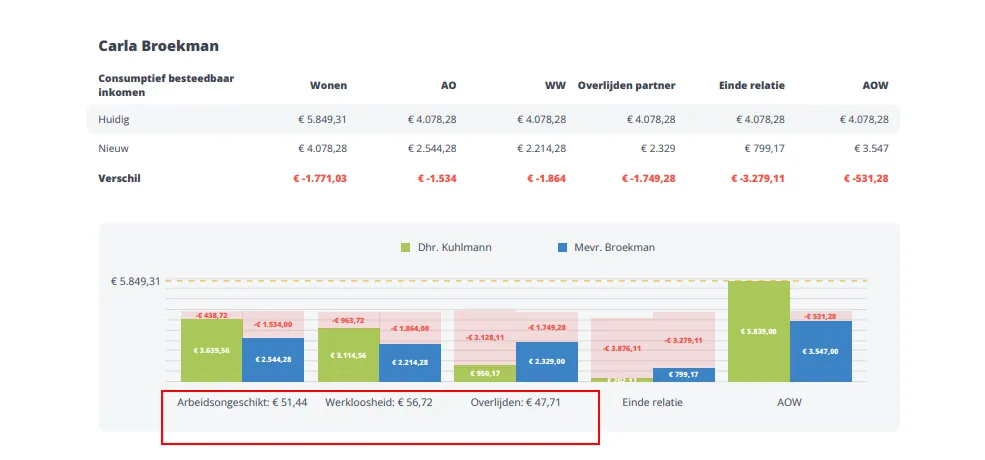Click the red shortfall label -€ 3.876,11
Viewport: 985px width, 460px height.
point(622,348)
